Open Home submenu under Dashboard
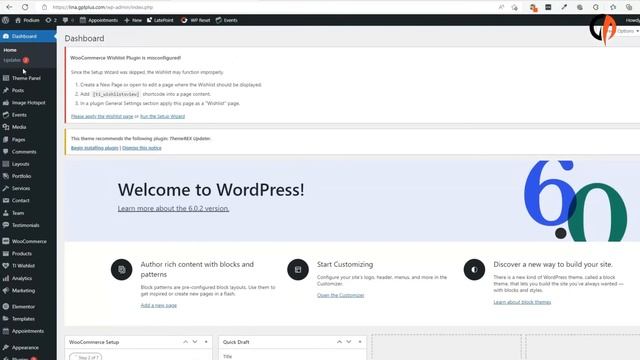640x360 pixels. pyautogui.click(x=10, y=50)
